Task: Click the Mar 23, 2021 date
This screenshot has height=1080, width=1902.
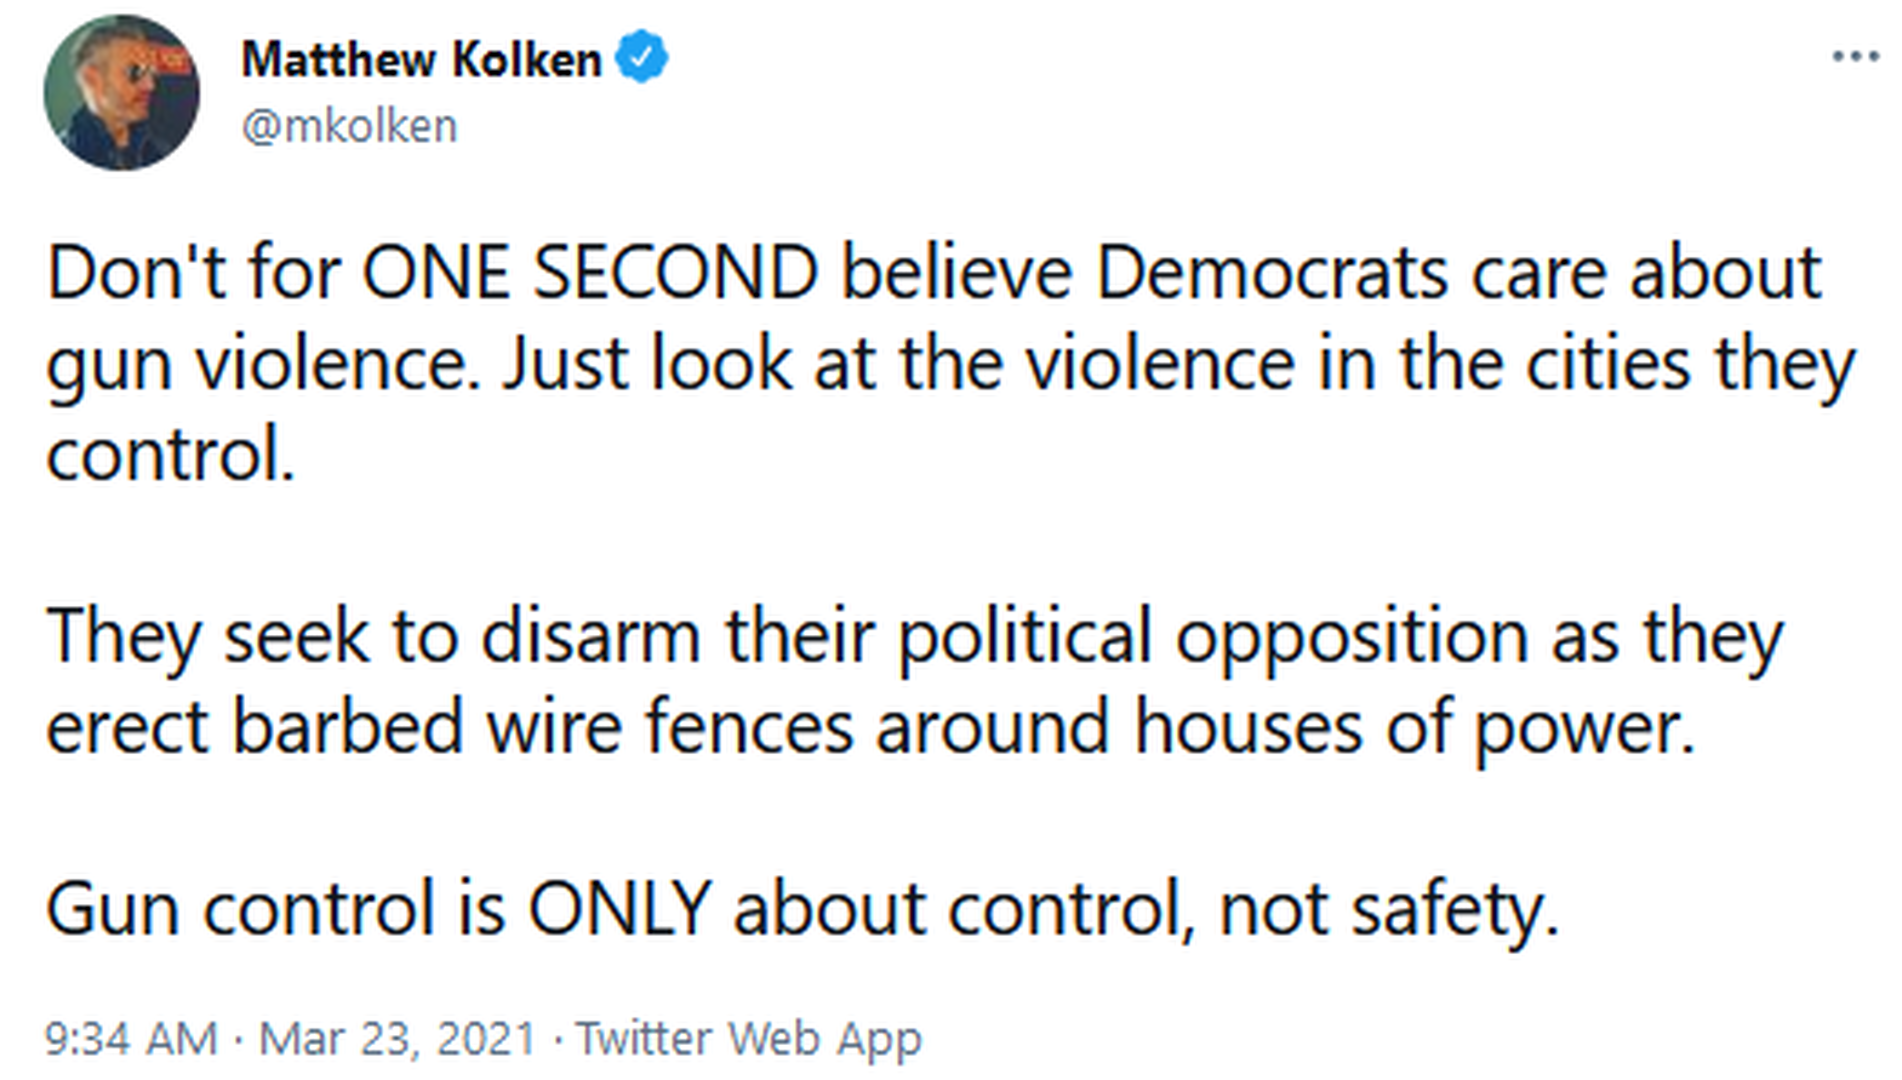Action: pyautogui.click(x=397, y=1039)
